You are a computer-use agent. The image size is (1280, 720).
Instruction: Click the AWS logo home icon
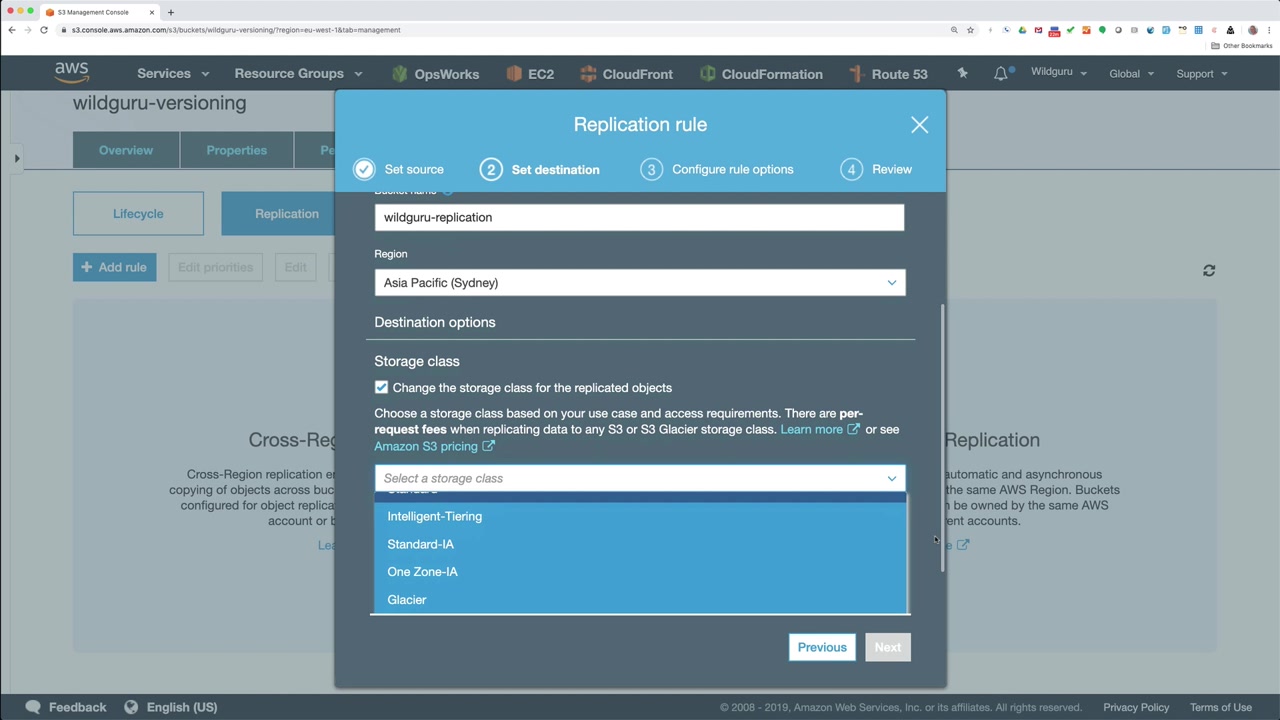coord(72,73)
